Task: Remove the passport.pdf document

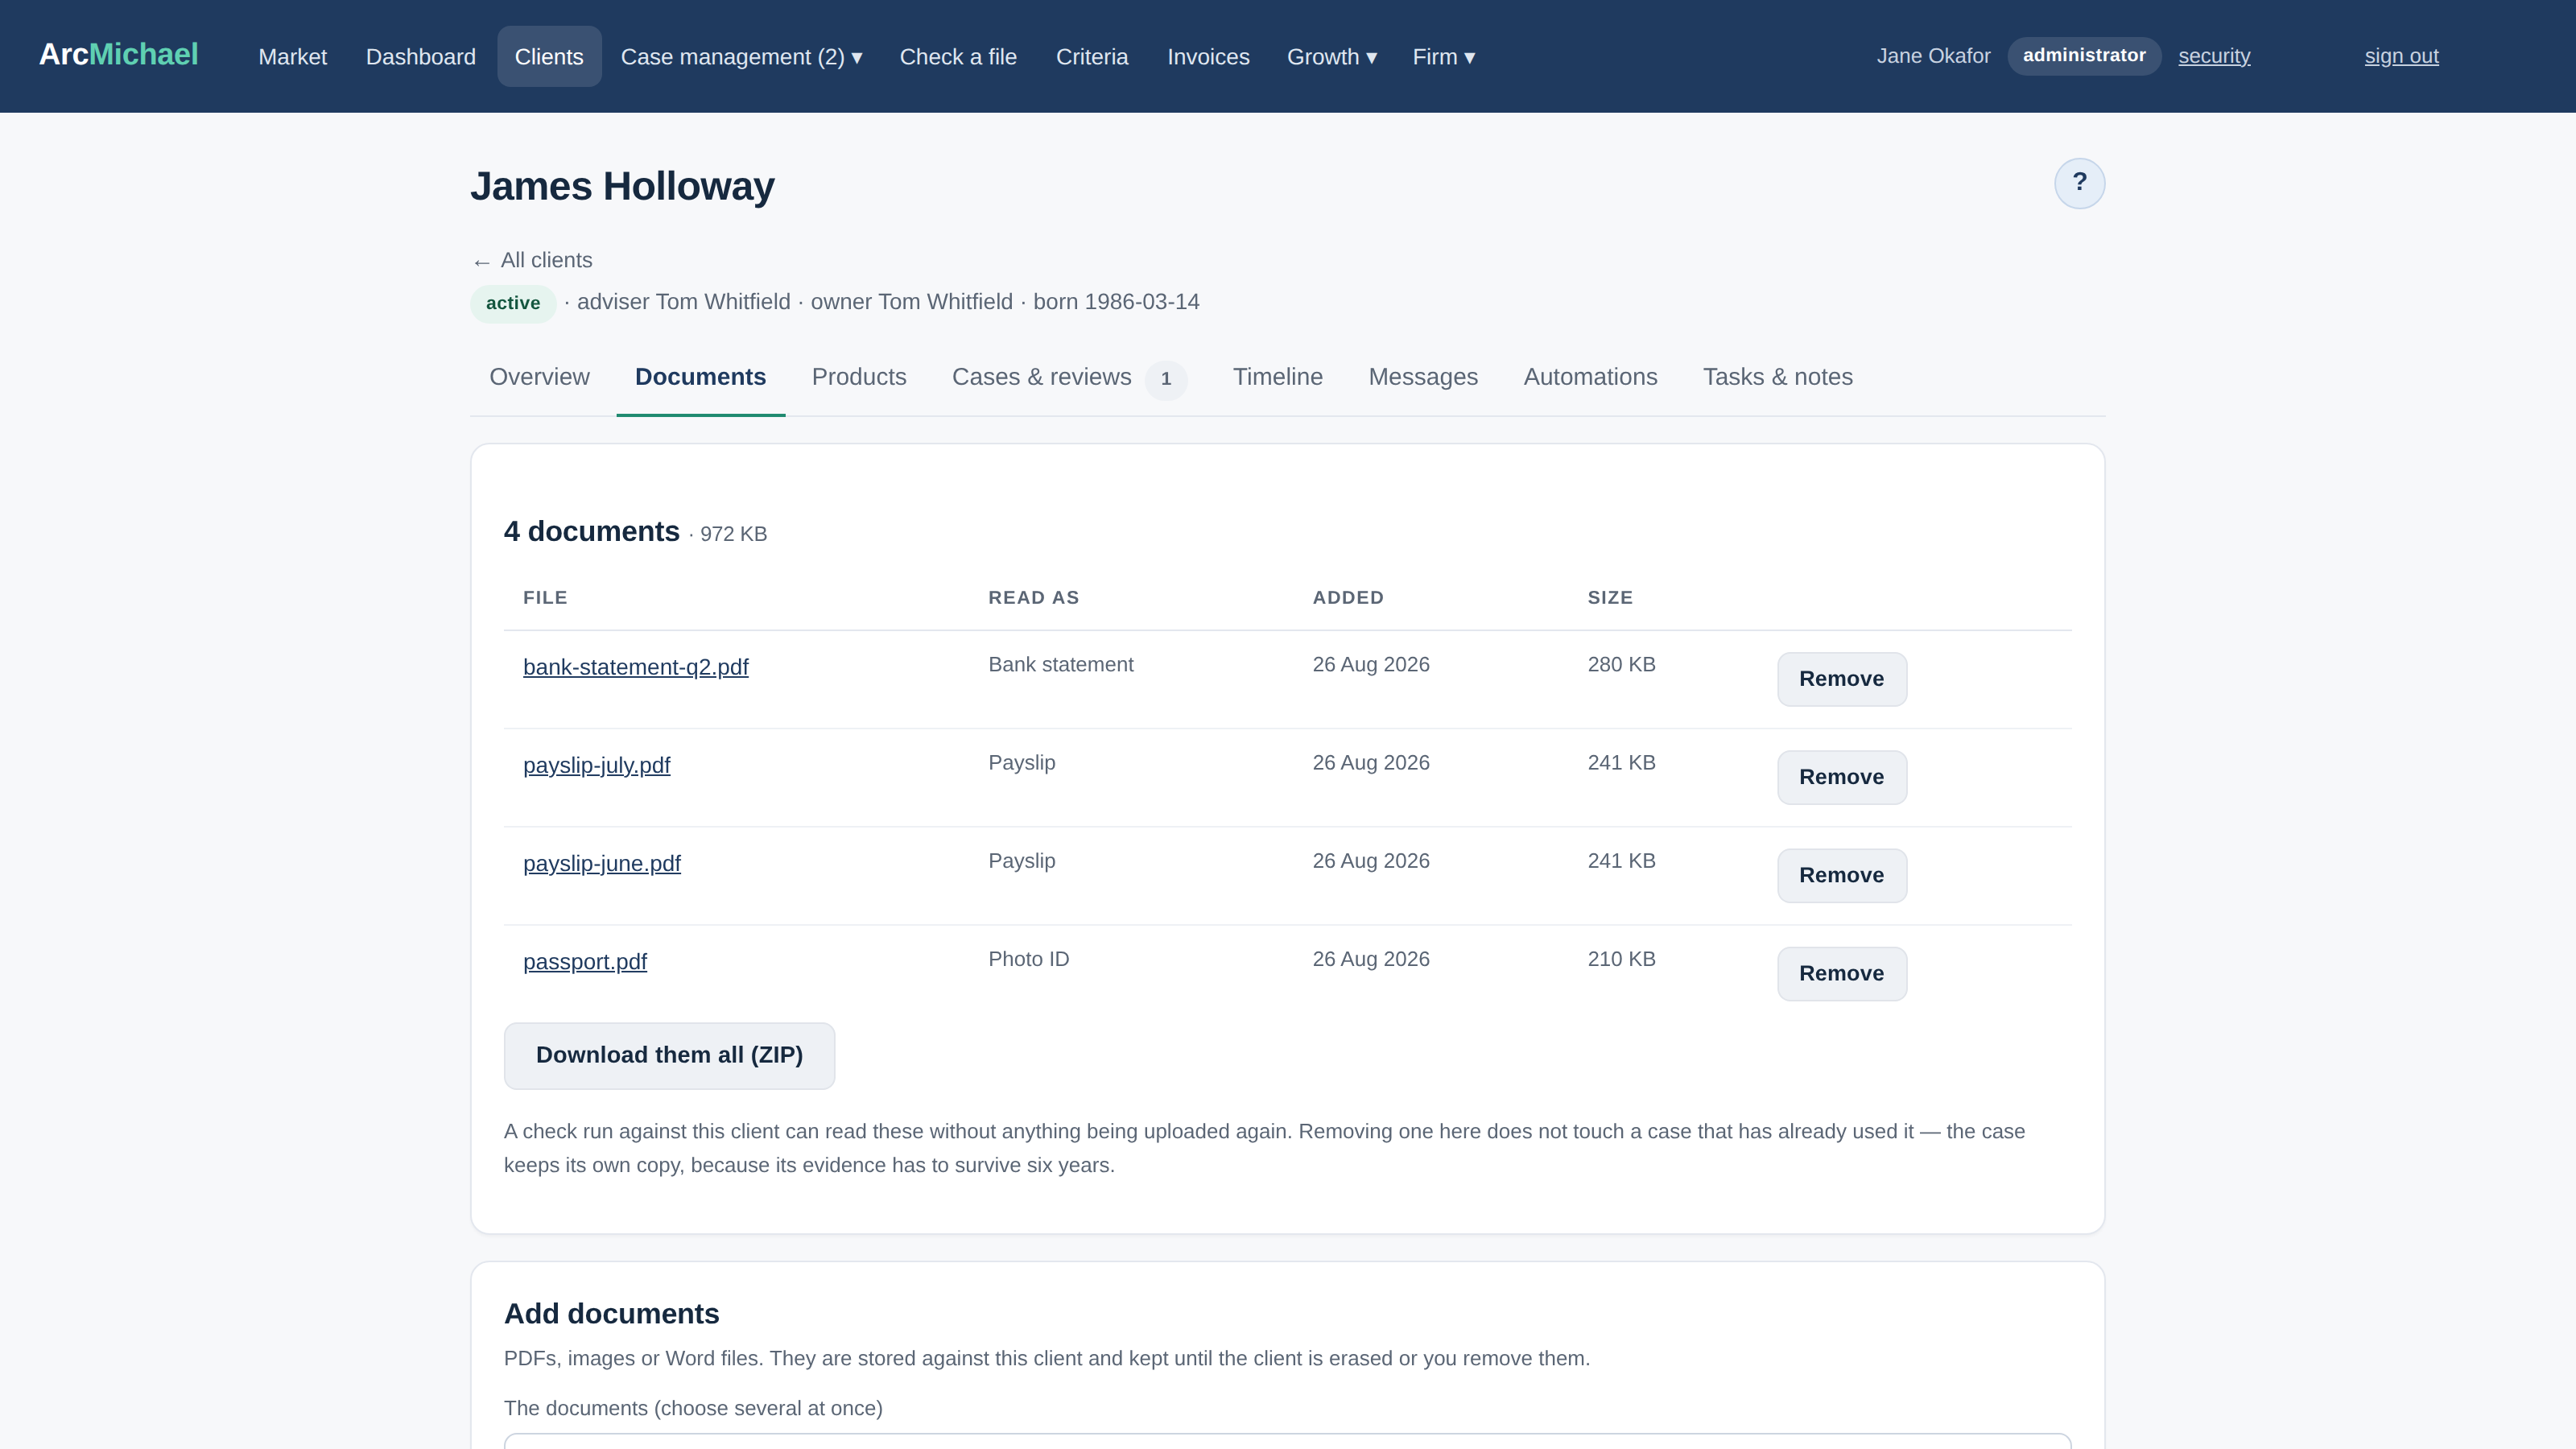Action: coord(1841,974)
